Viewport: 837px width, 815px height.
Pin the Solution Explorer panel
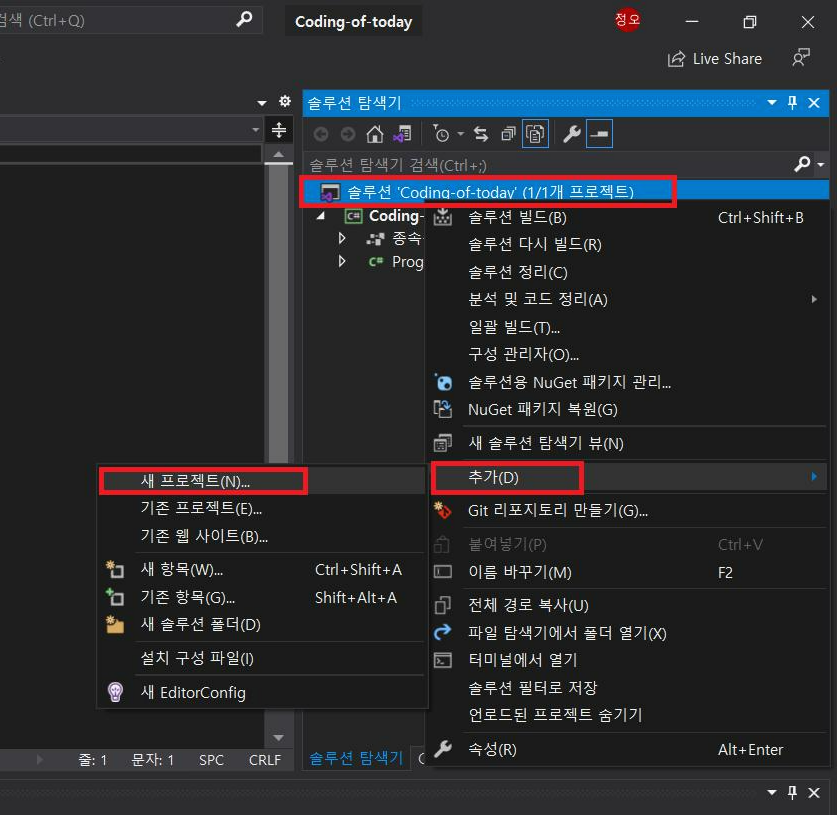pyautogui.click(x=793, y=102)
